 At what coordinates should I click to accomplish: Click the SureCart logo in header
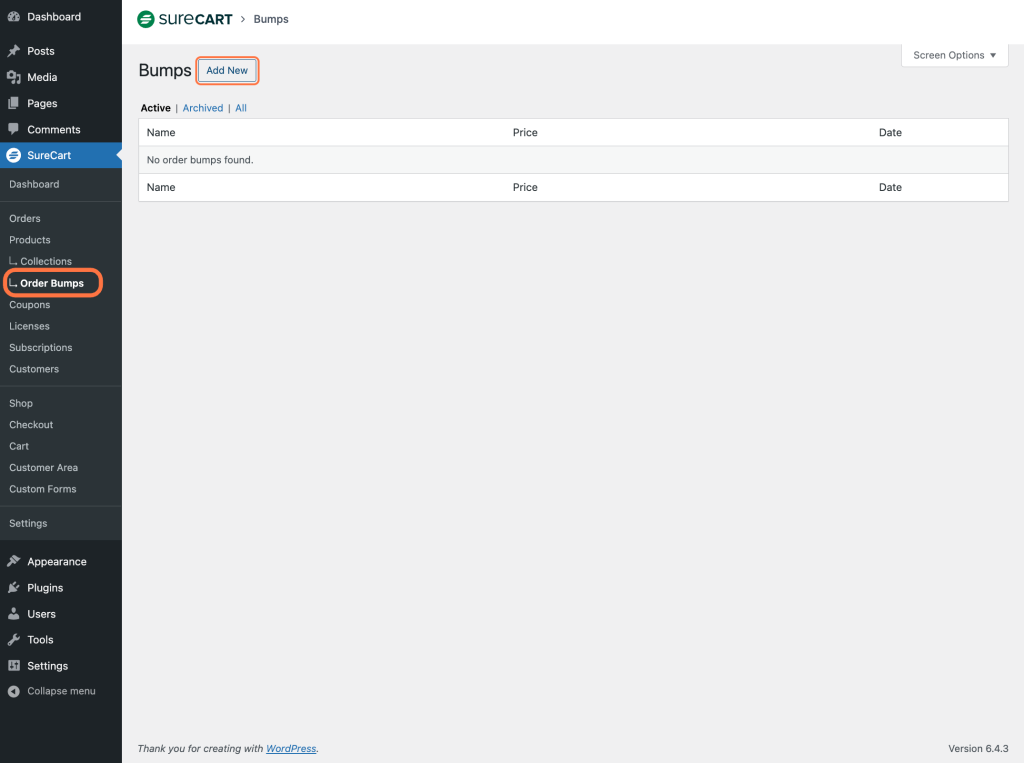tap(185, 19)
